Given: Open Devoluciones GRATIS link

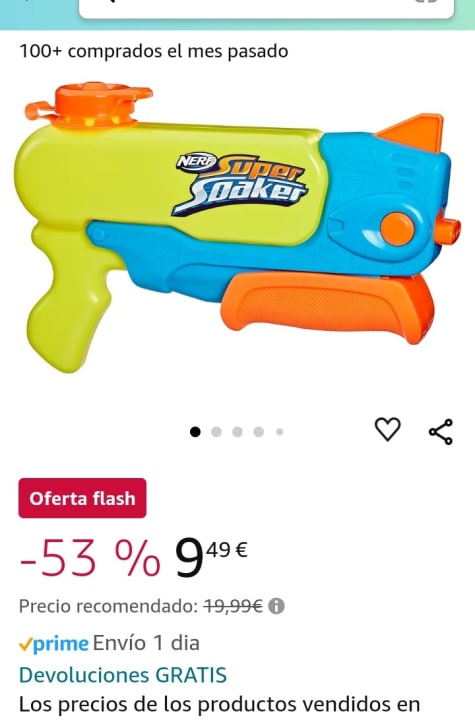Looking at the screenshot, I should pos(123,675).
